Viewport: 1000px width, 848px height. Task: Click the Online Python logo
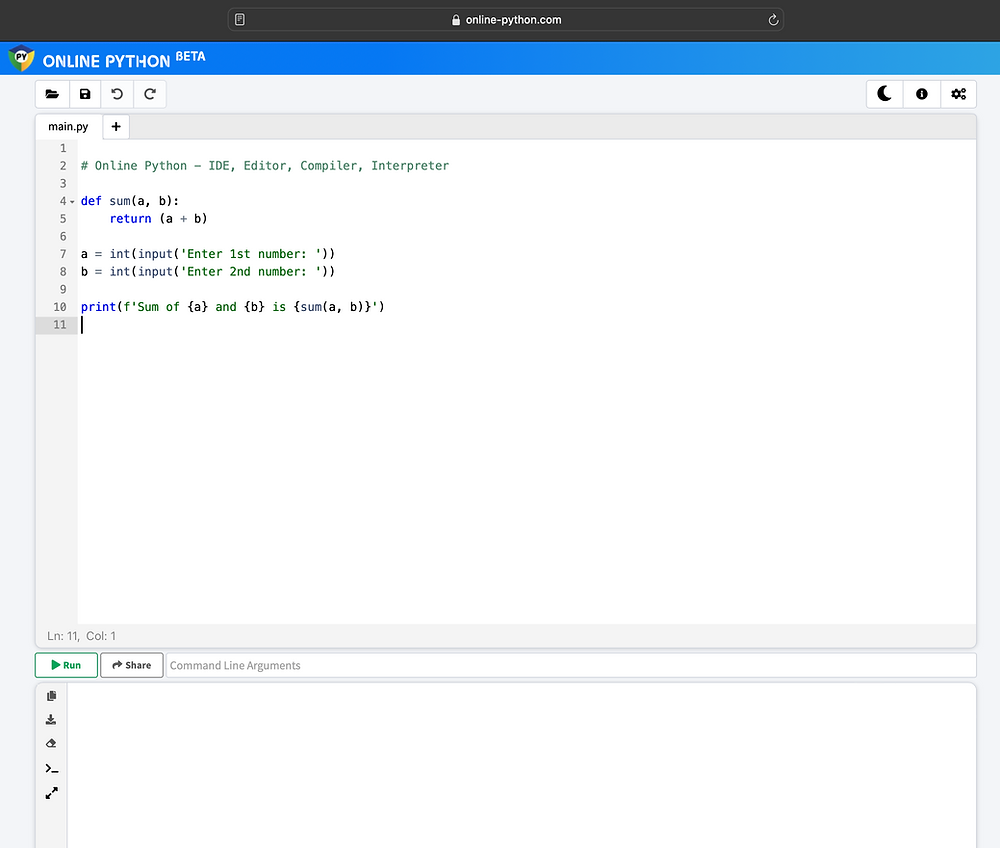21,59
